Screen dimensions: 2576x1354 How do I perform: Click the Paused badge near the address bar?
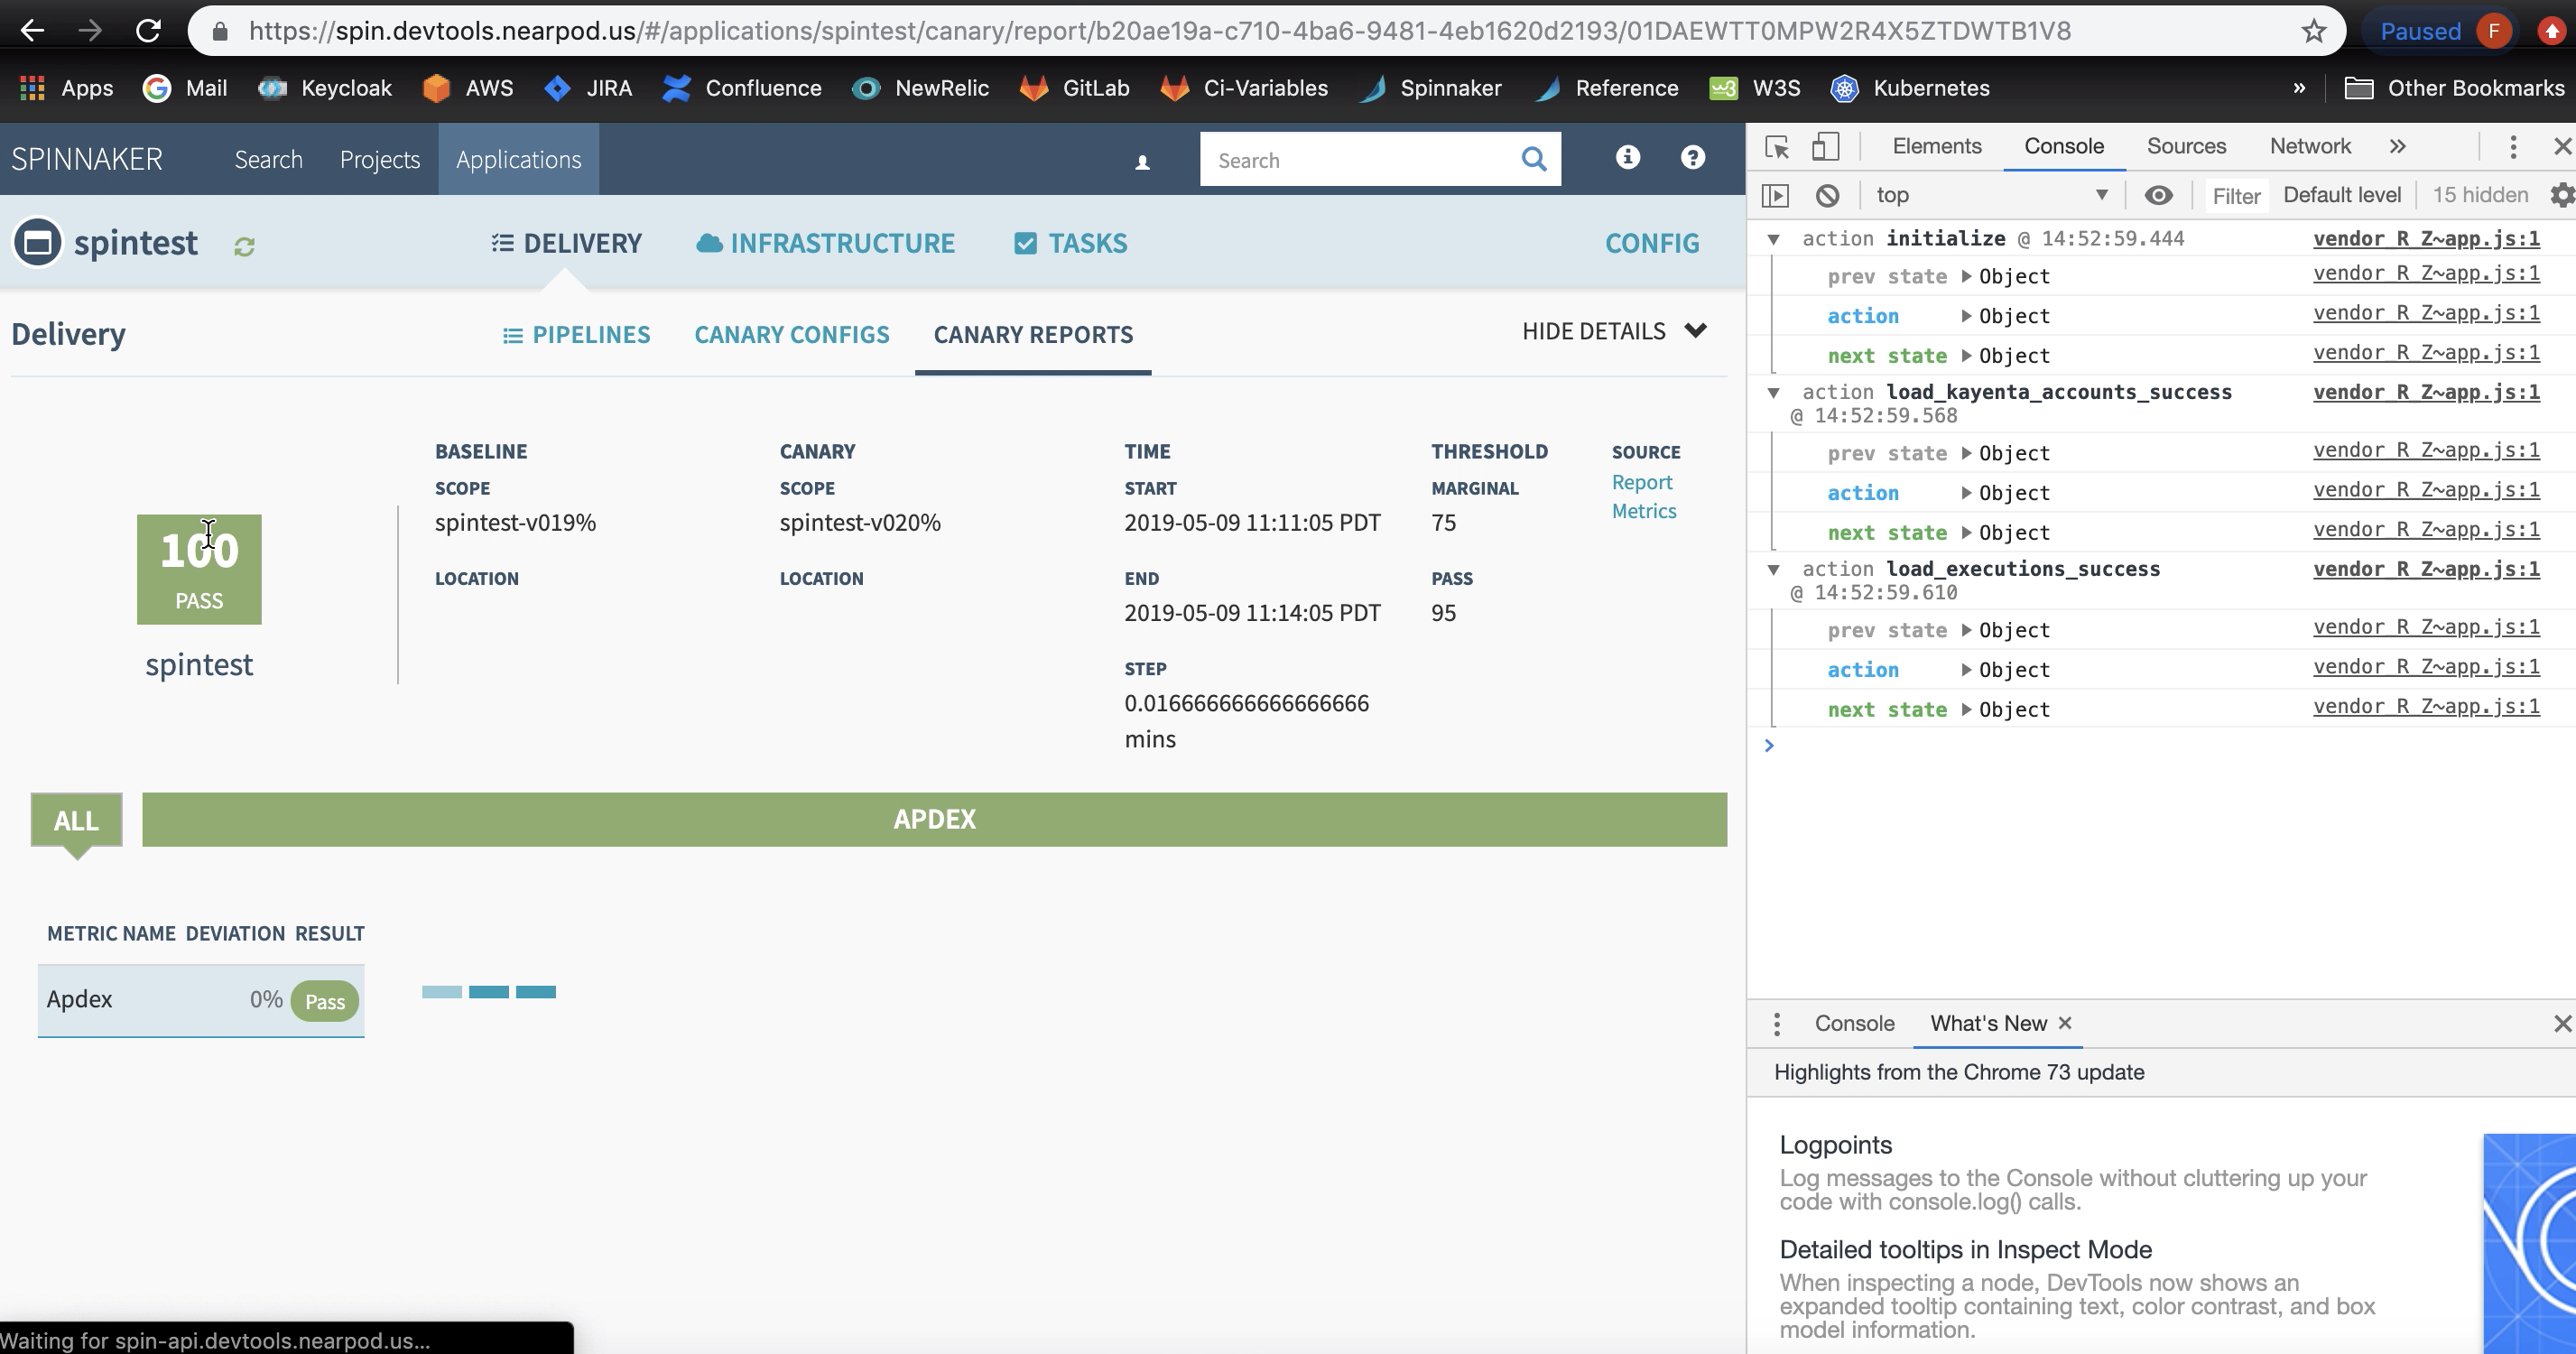click(2420, 31)
